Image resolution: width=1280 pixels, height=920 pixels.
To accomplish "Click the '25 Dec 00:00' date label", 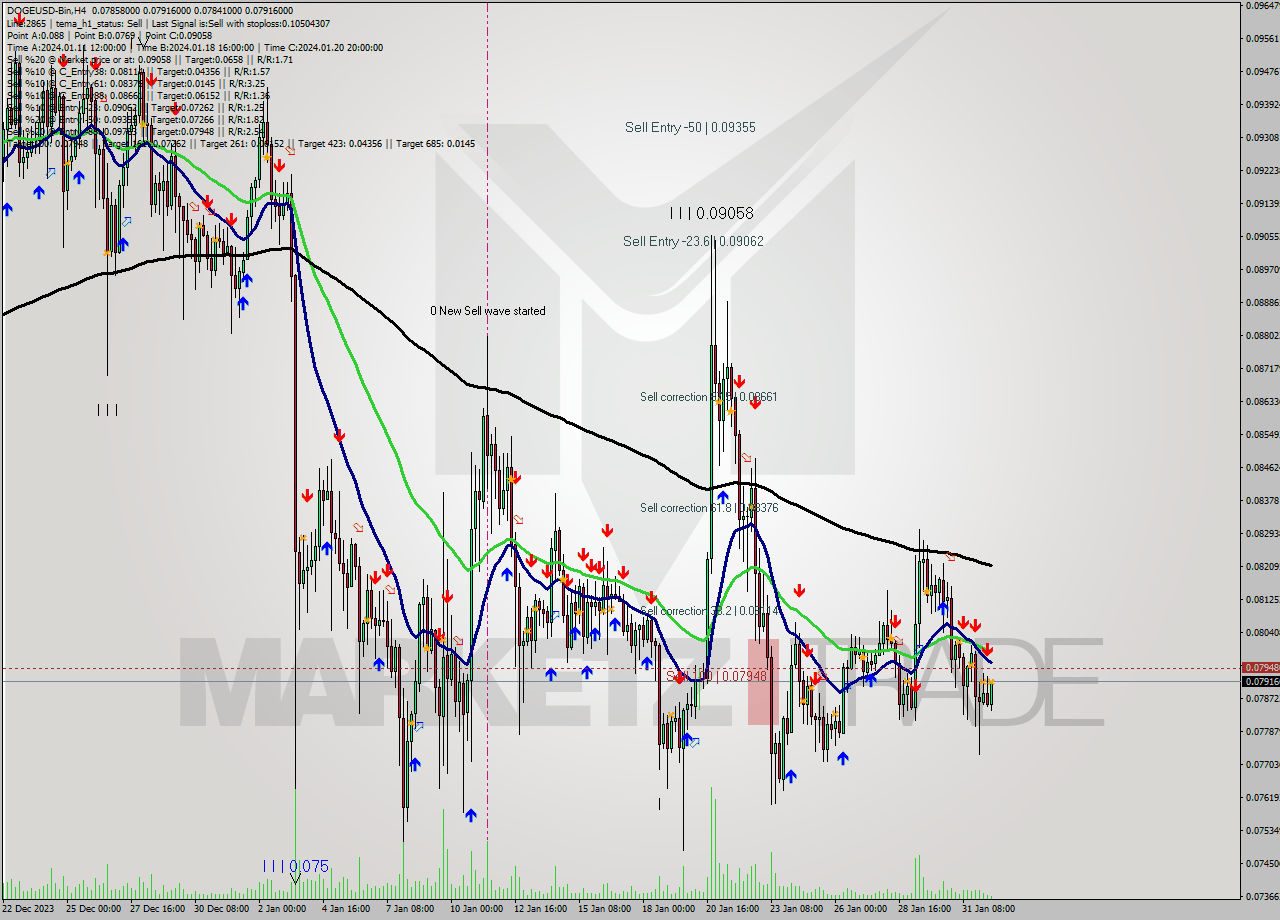I will point(92,909).
